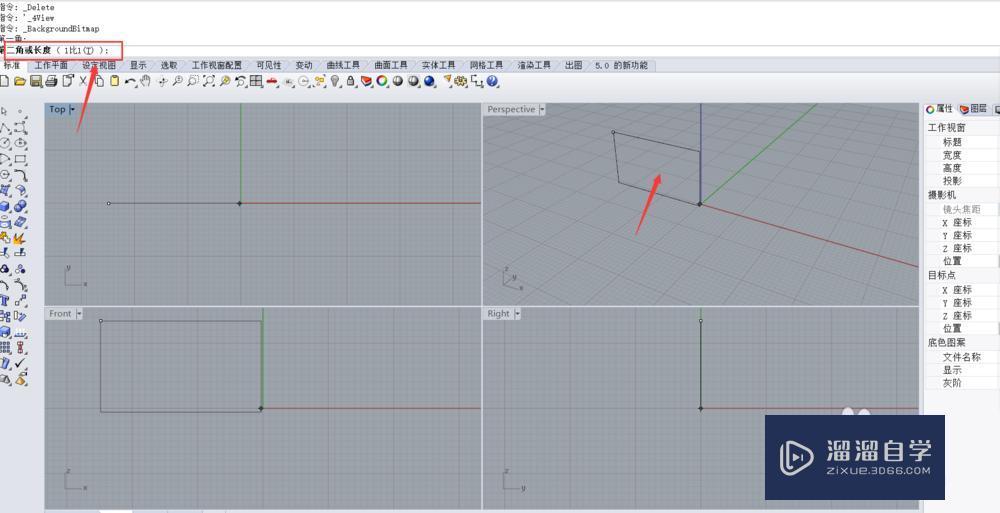
Task: Select the Rectangle tool in left toolbar
Action: point(20,159)
